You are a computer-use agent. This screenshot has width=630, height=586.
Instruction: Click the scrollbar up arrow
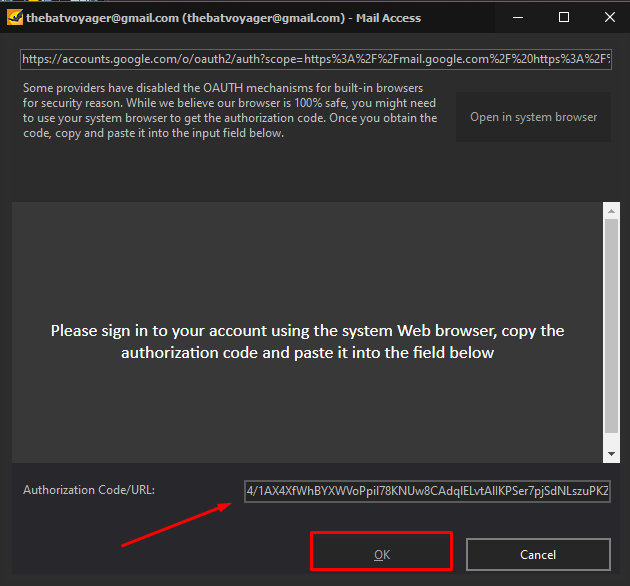click(x=612, y=211)
